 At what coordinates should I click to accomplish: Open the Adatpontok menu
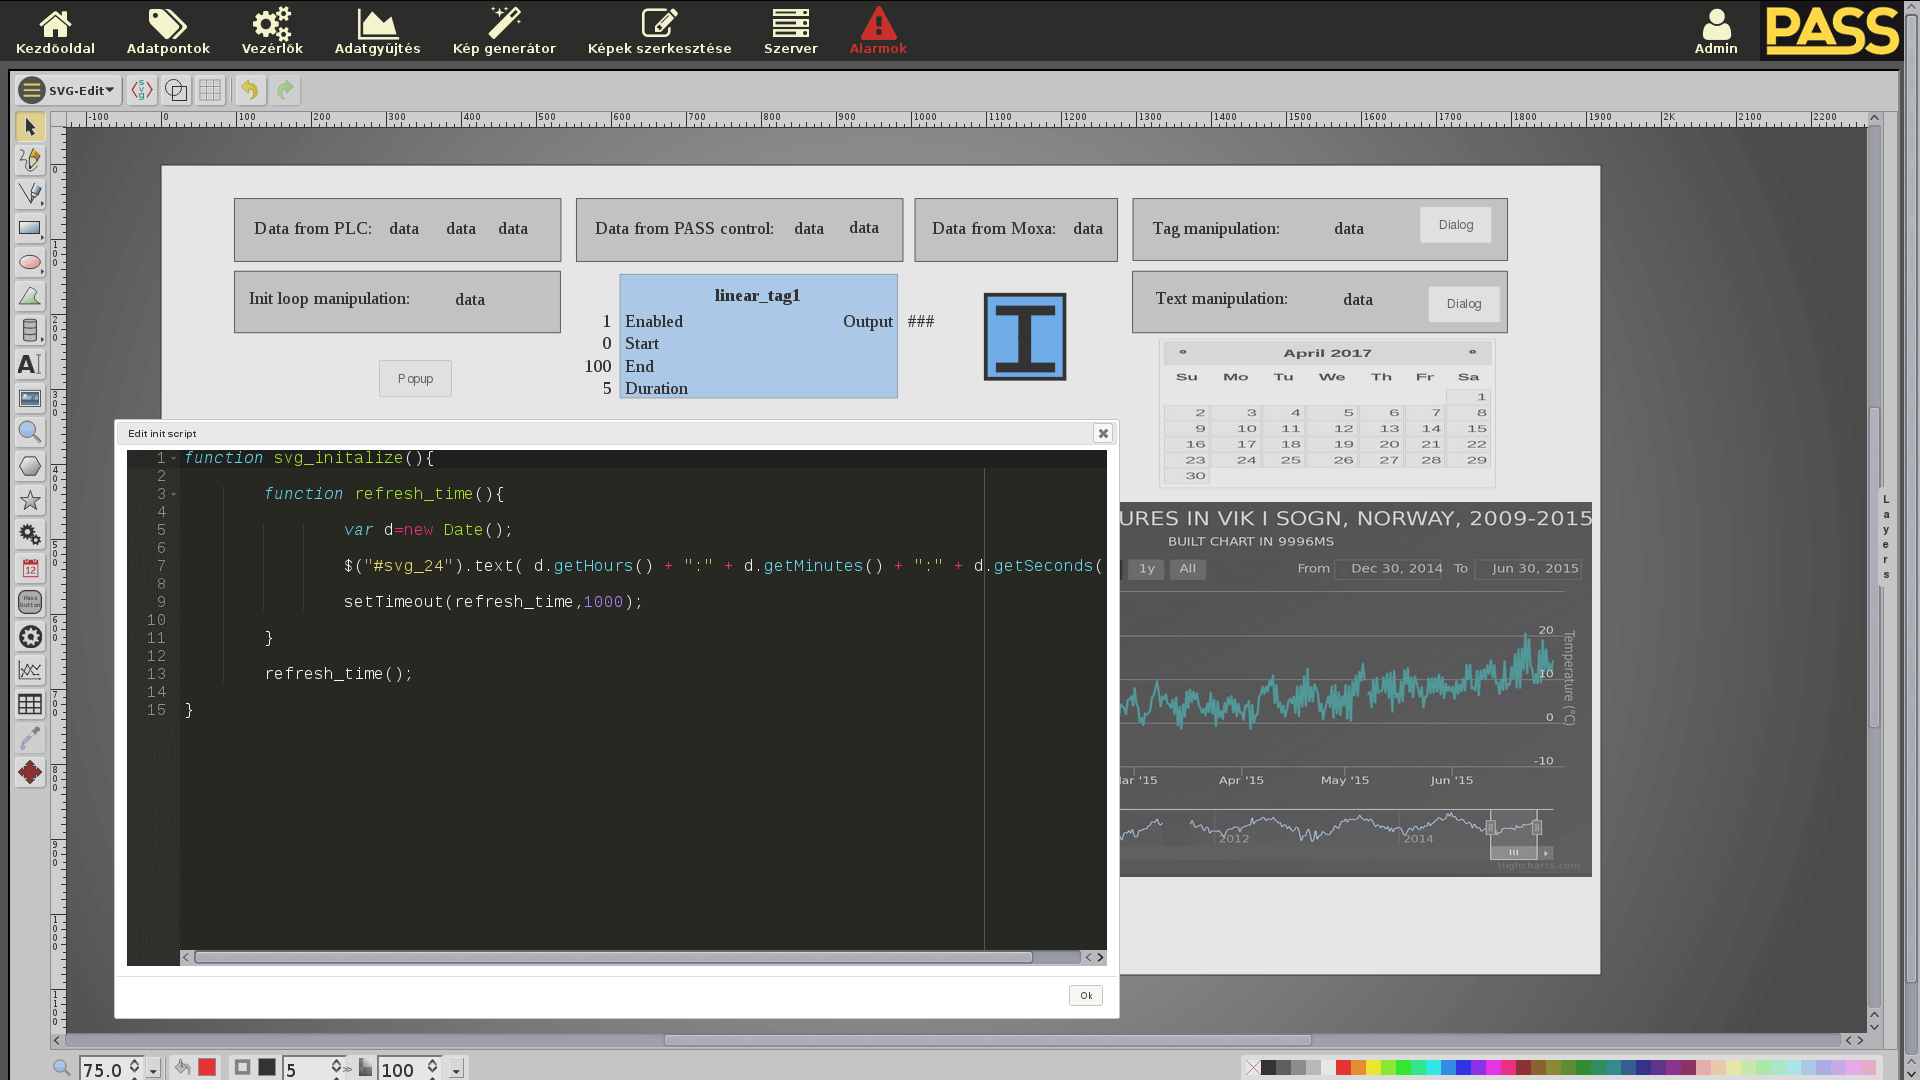[x=168, y=31]
